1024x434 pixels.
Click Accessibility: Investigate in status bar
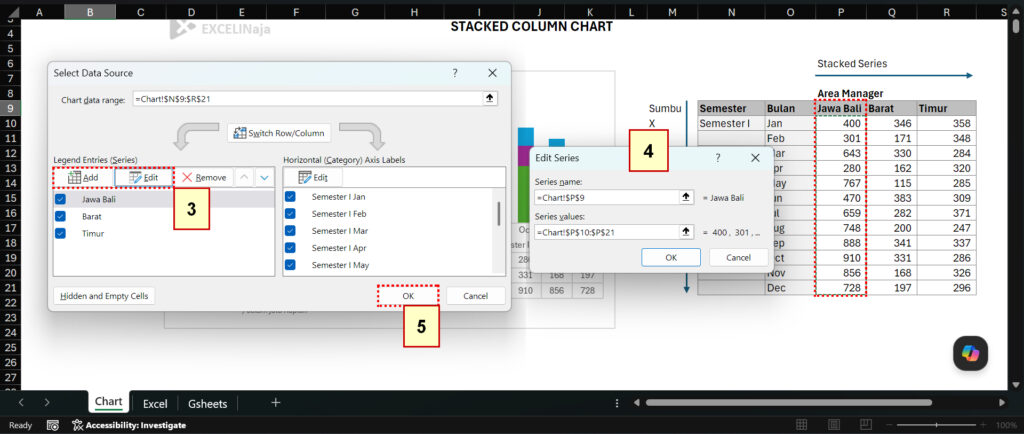point(129,425)
